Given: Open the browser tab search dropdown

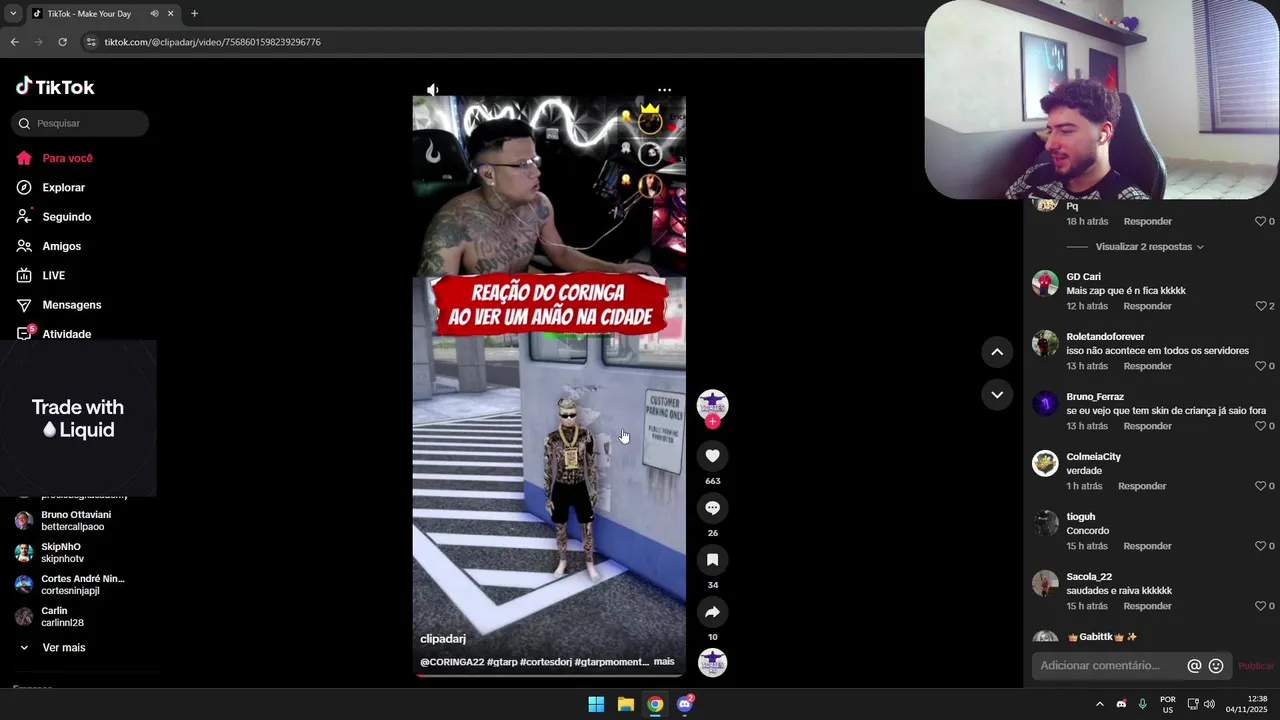Looking at the screenshot, I should 13,14.
